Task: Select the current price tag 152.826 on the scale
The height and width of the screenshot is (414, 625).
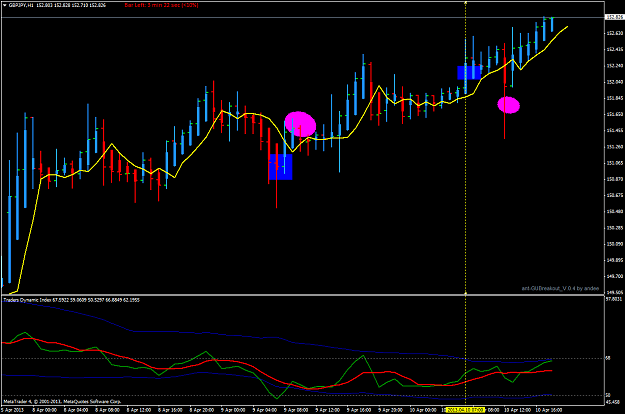Action: click(x=614, y=17)
